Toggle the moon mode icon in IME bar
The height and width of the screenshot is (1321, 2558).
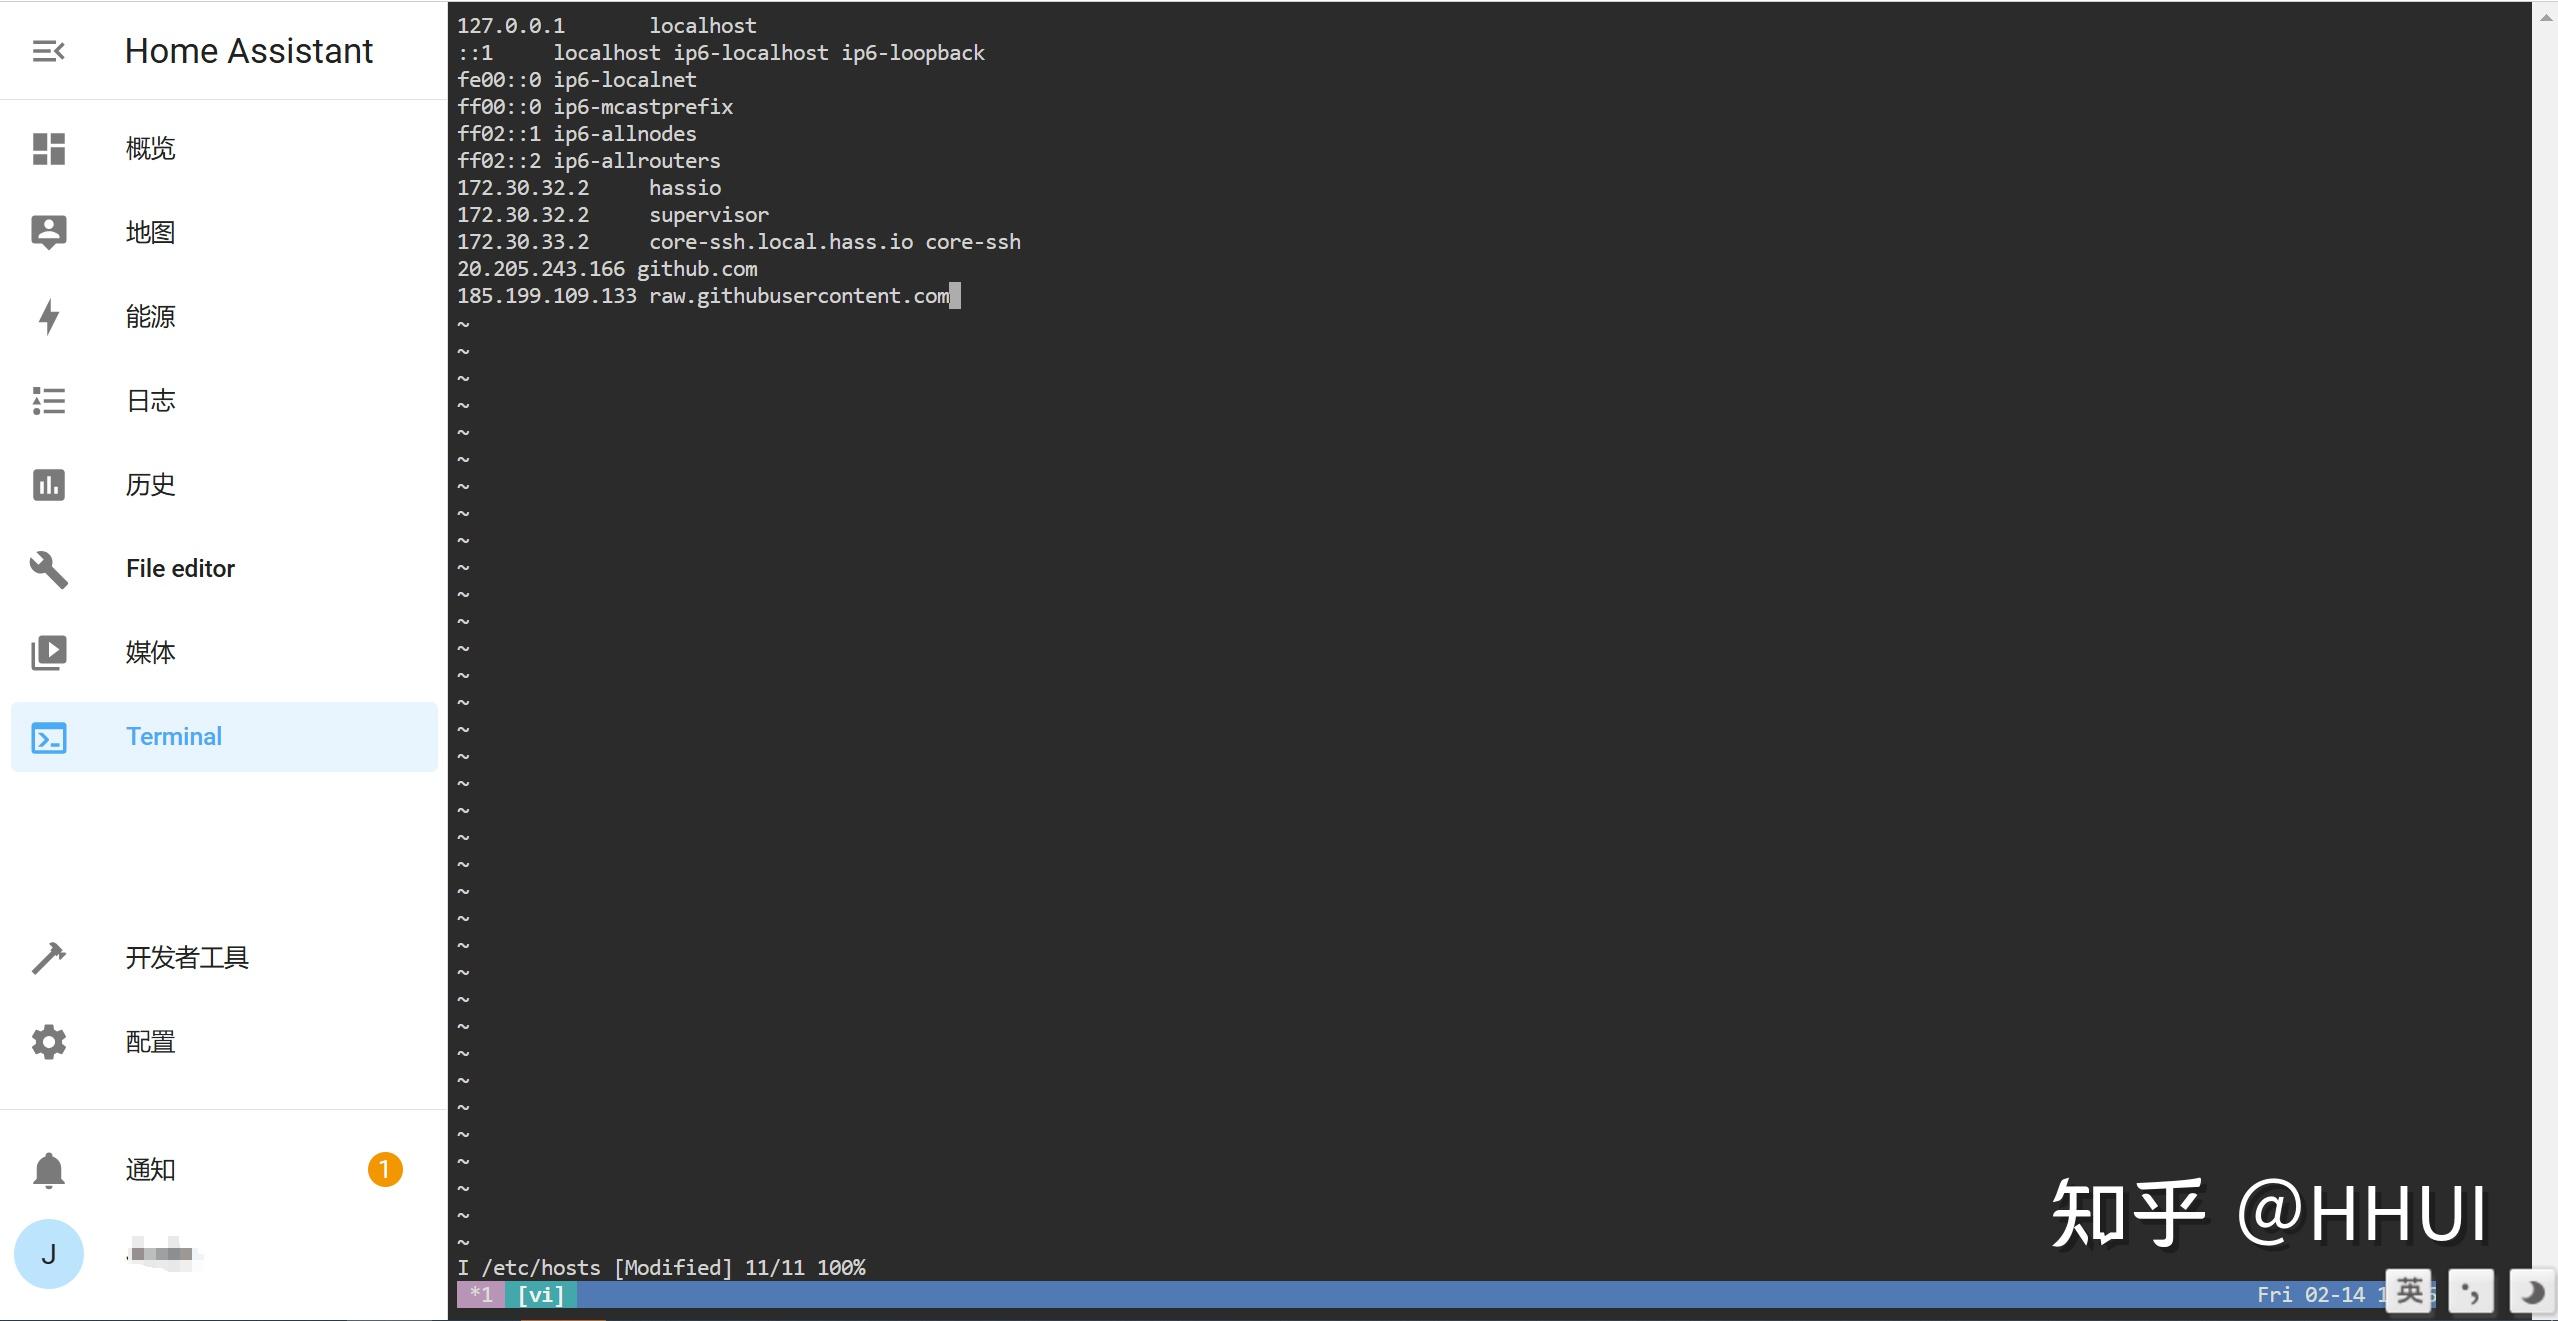tap(2531, 1292)
